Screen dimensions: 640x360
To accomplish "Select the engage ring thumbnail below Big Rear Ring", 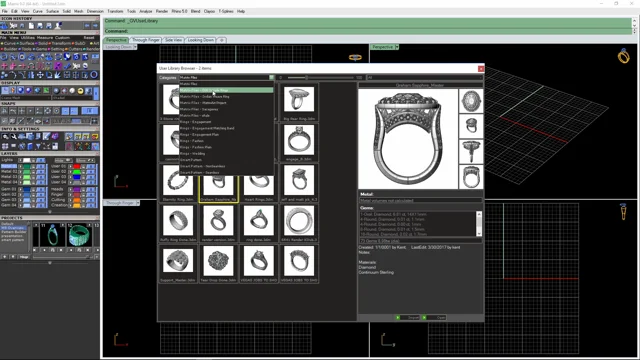I will (299, 142).
